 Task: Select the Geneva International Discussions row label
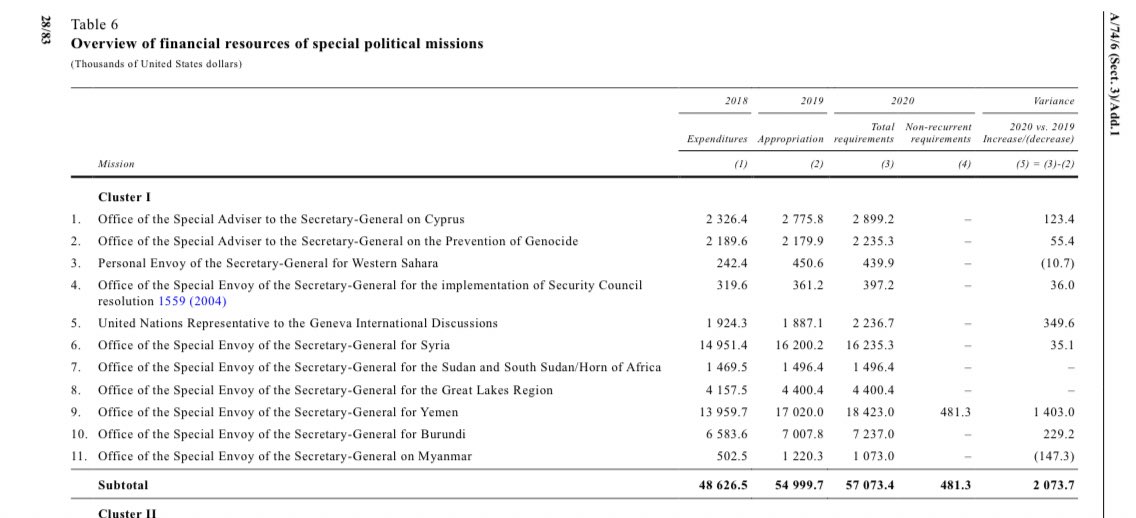pos(297,323)
